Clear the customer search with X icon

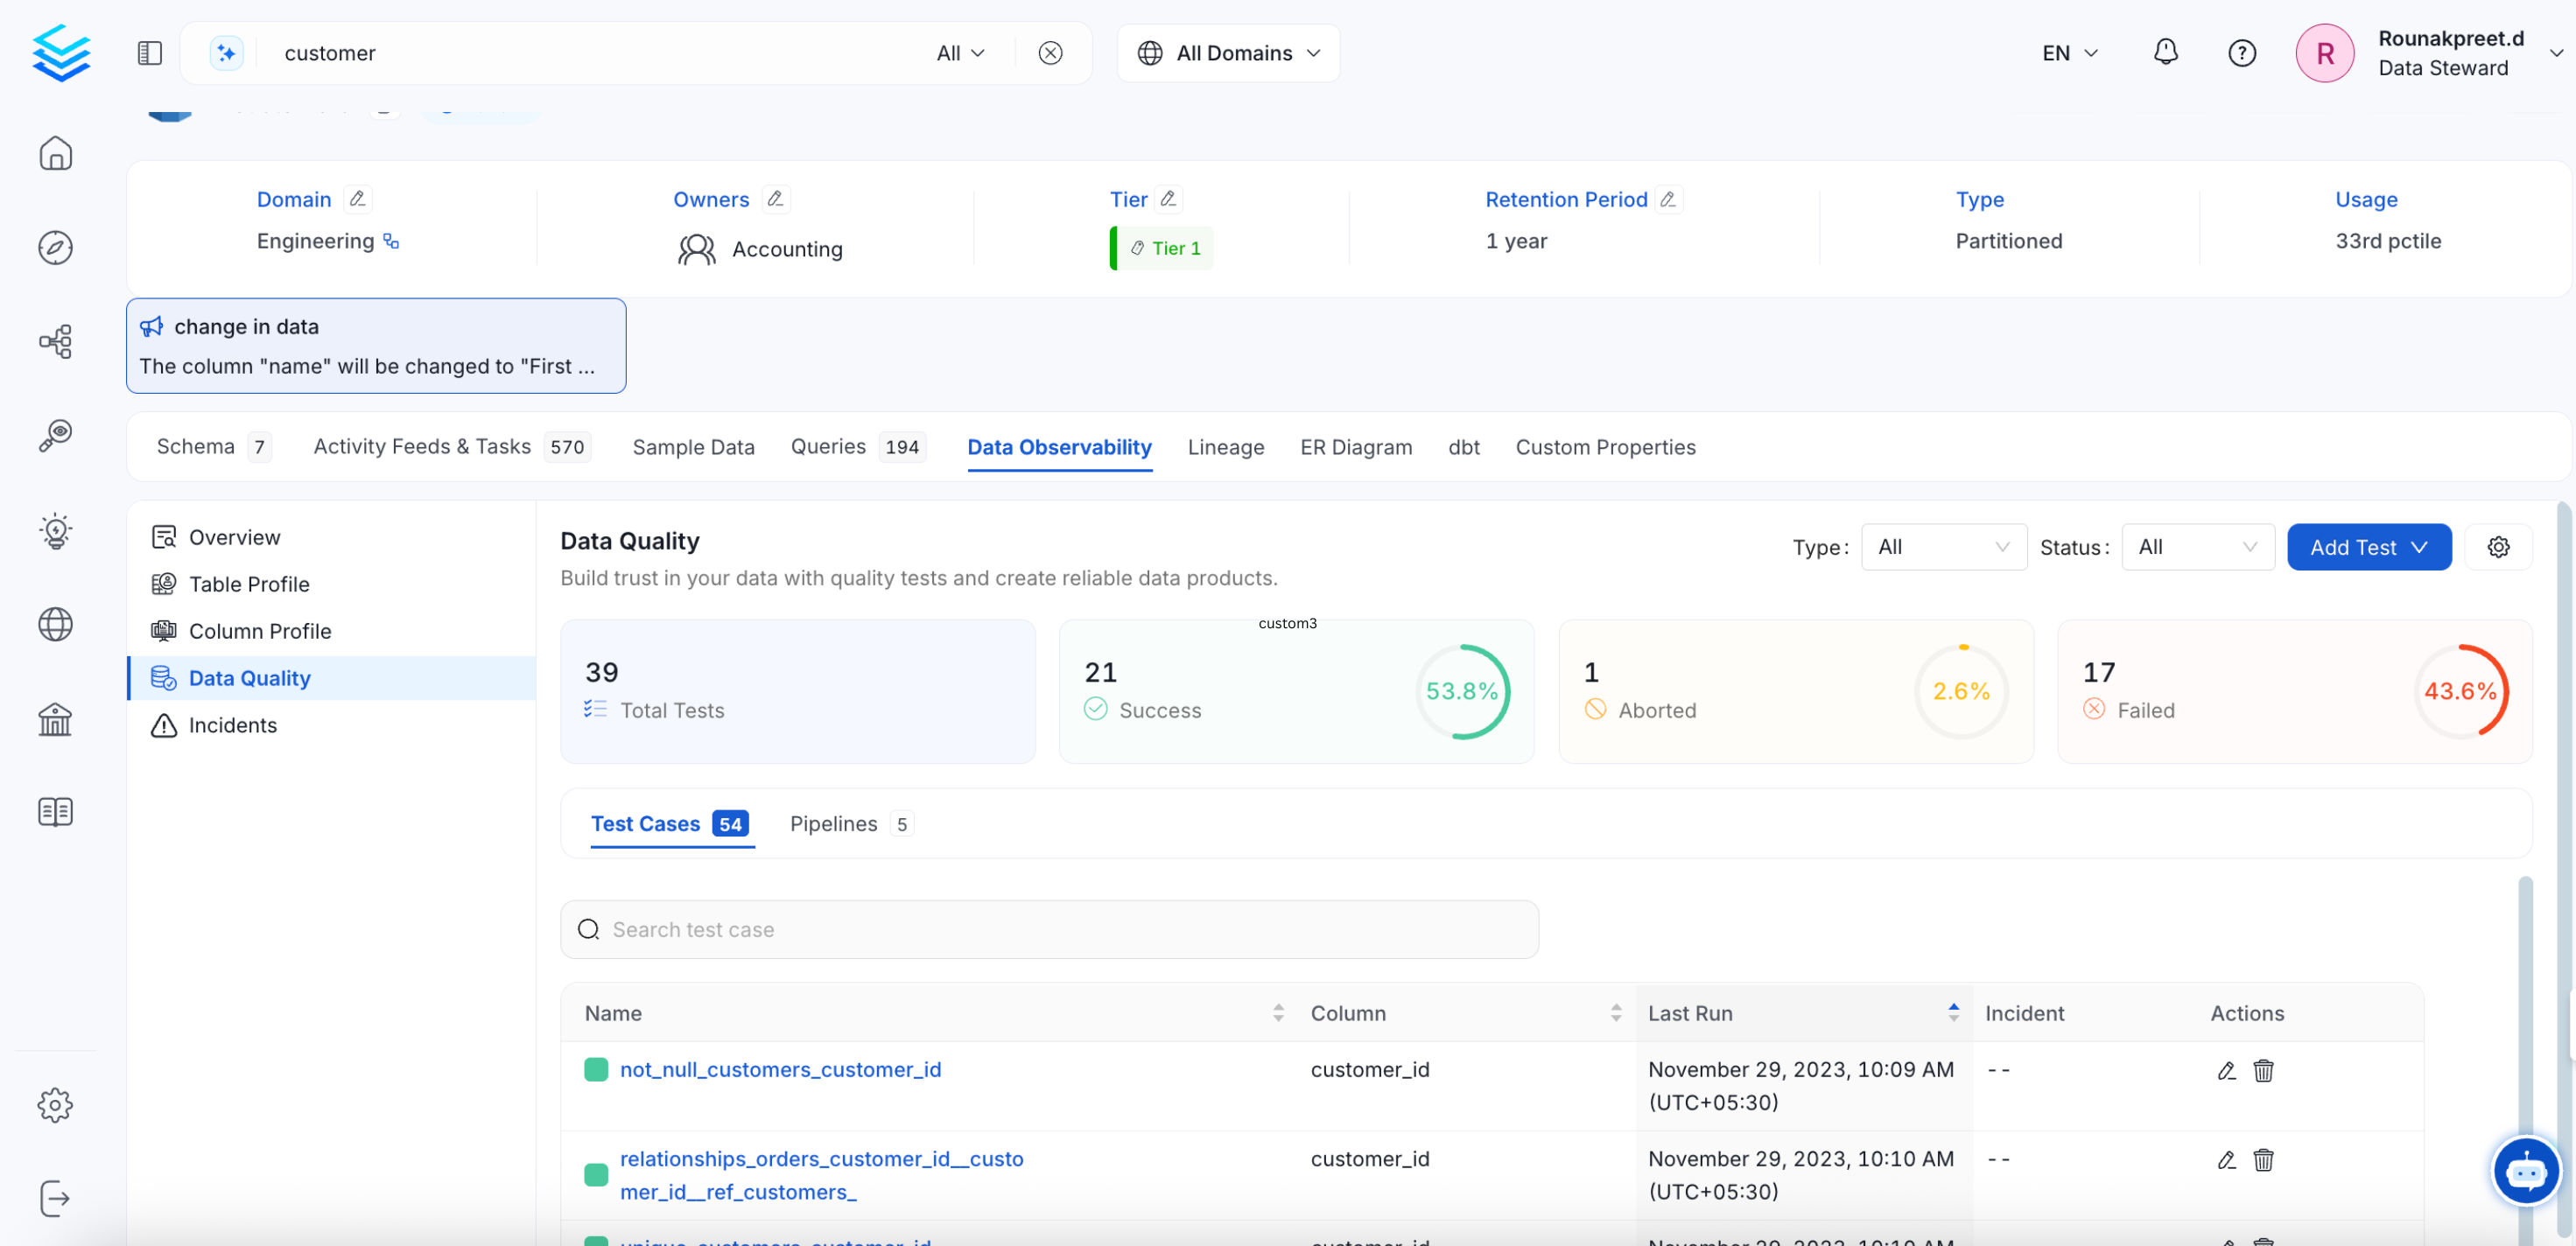(x=1049, y=52)
